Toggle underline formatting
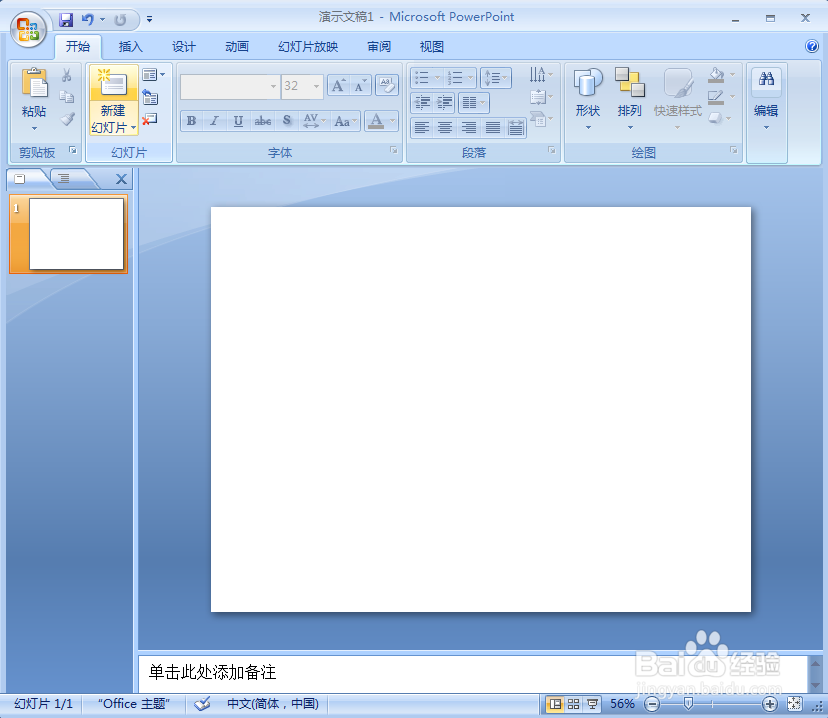 tap(238, 121)
